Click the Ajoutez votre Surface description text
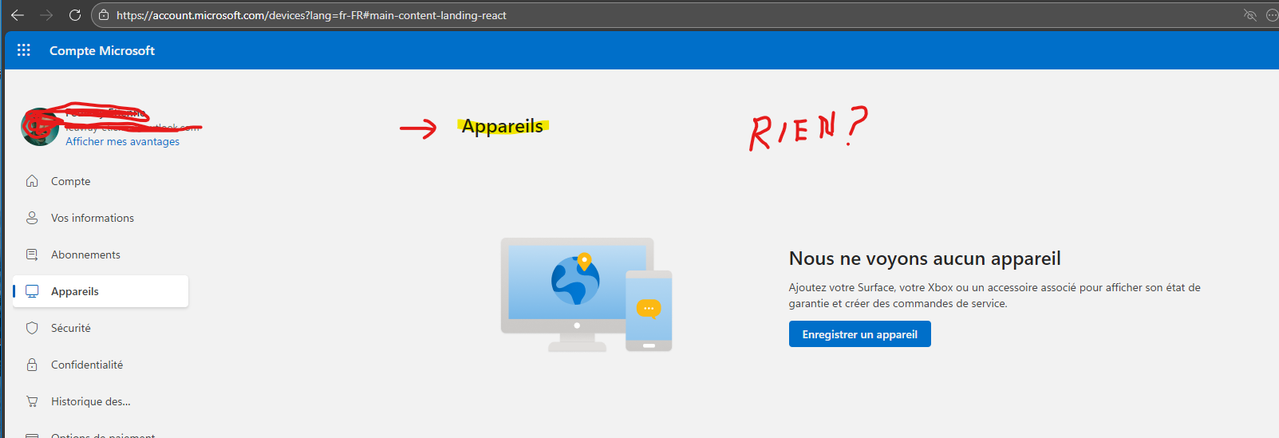The height and width of the screenshot is (438, 1279). click(994, 295)
